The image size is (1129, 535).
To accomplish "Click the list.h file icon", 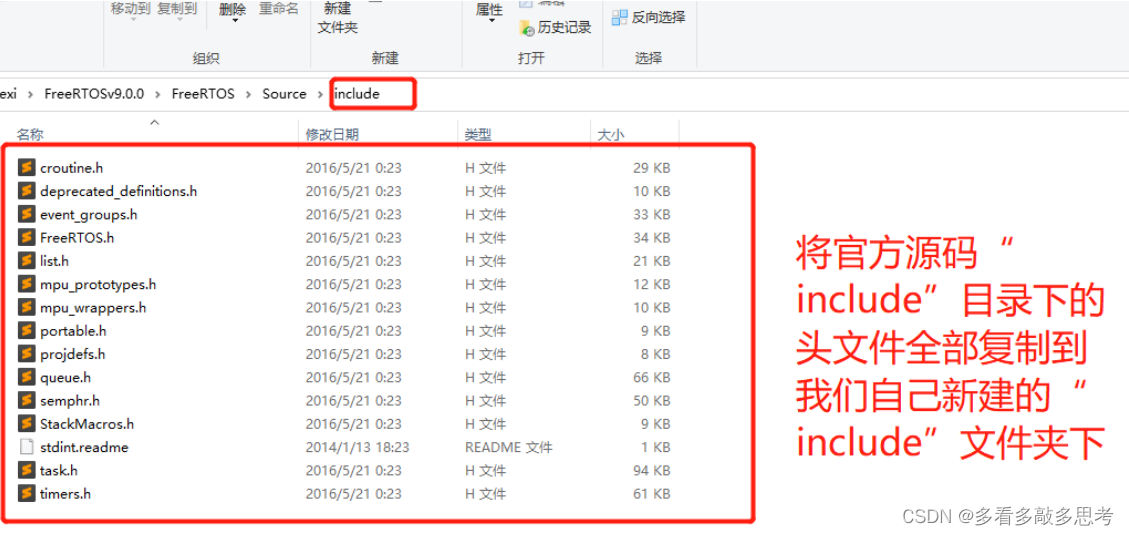I will [x=27, y=261].
